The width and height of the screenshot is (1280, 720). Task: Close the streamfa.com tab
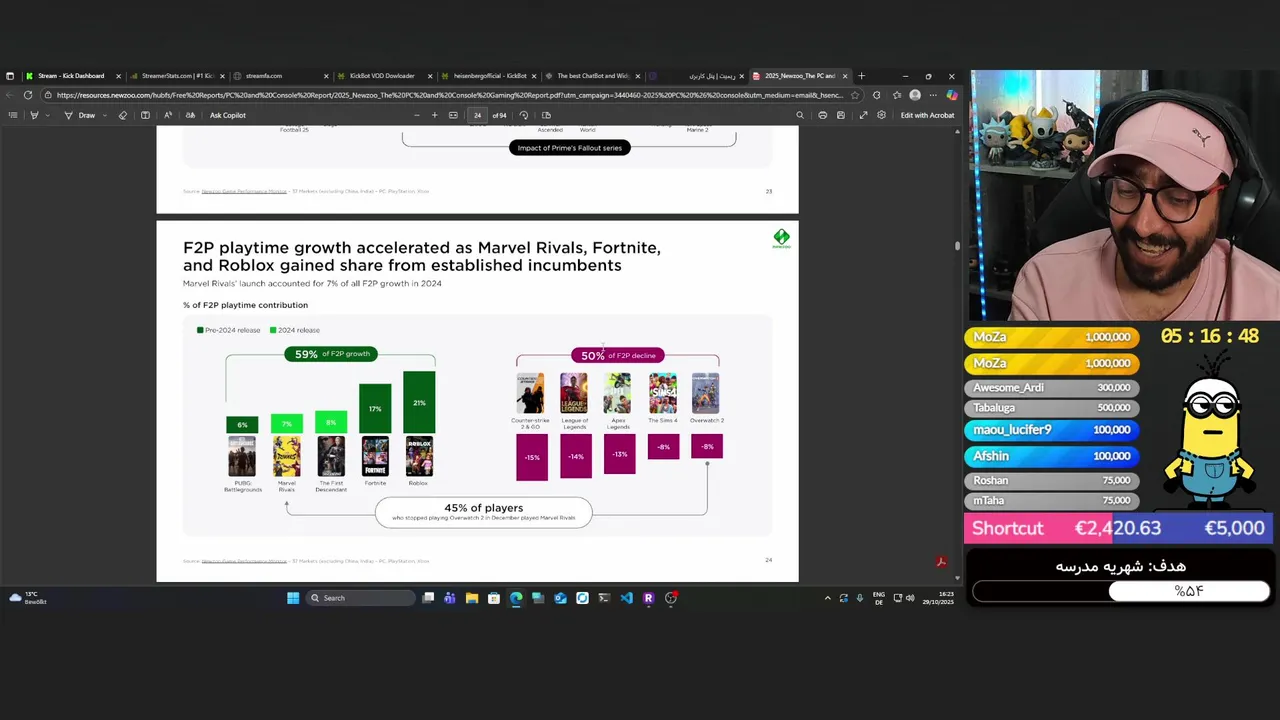pyautogui.click(x=327, y=76)
